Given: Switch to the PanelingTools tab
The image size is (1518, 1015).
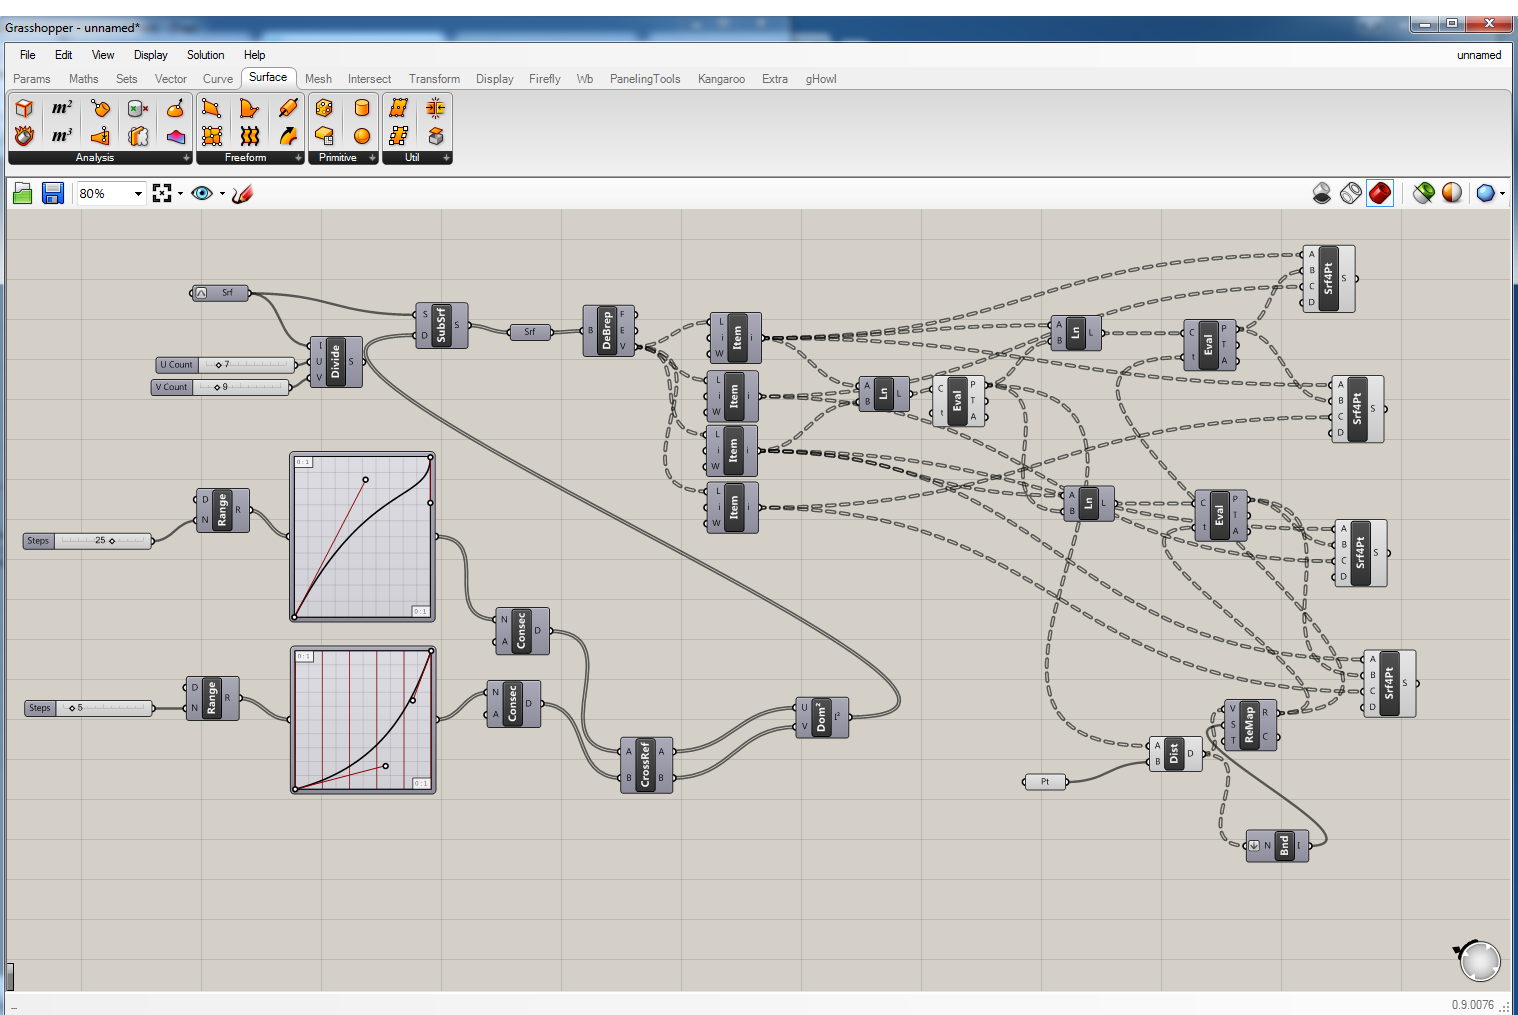Looking at the screenshot, I should [645, 79].
